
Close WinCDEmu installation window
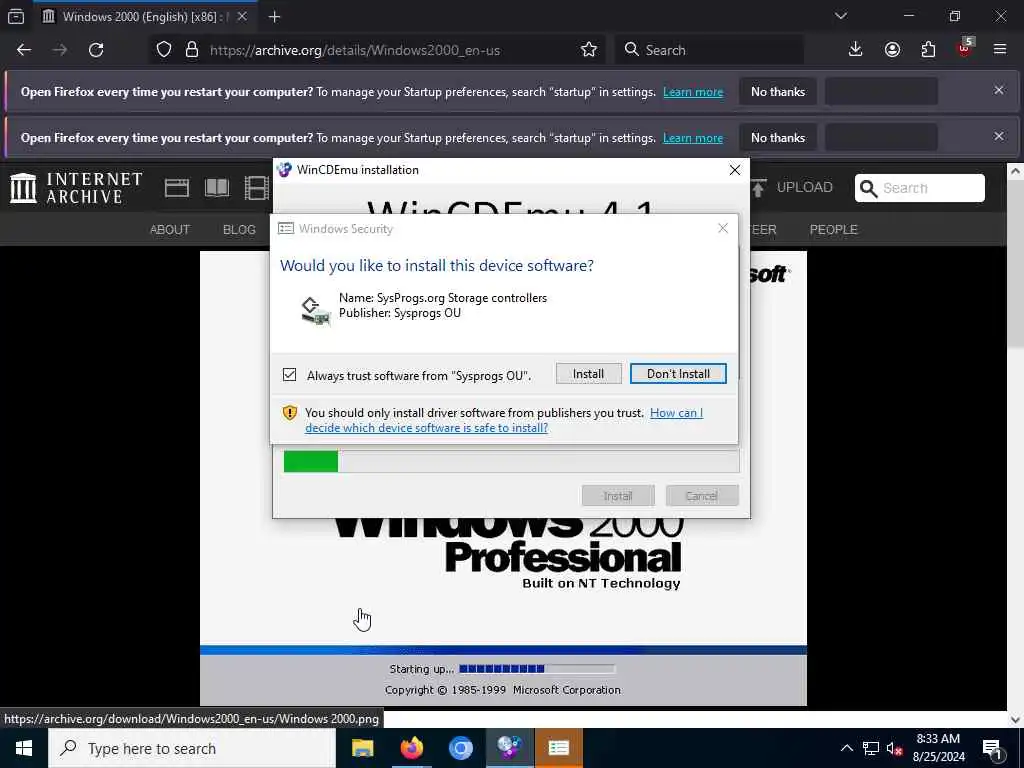tap(735, 170)
